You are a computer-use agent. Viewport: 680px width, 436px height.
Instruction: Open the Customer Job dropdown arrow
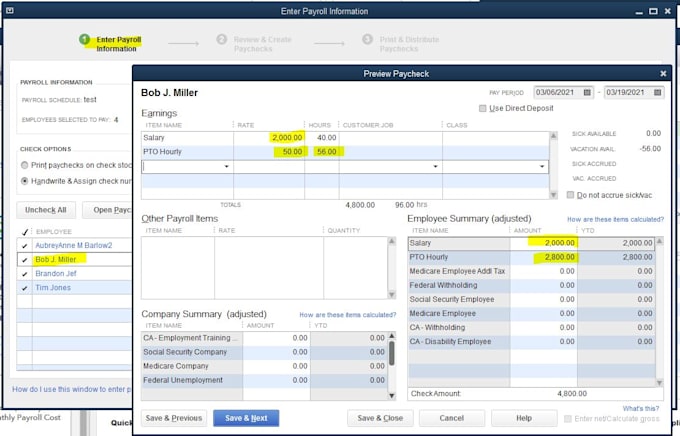[x=435, y=167]
